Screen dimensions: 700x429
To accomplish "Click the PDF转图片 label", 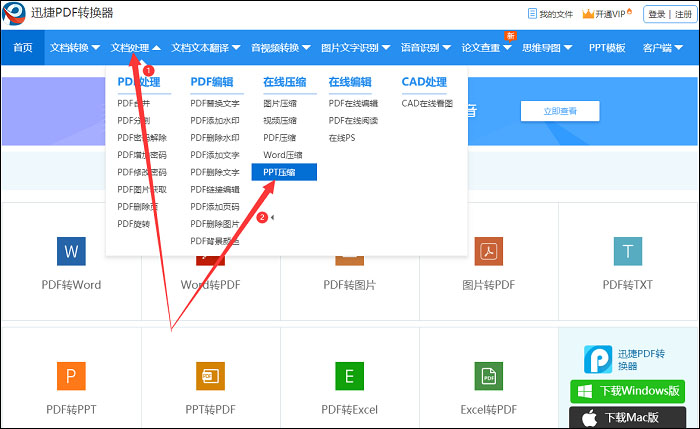I will pos(350,285).
